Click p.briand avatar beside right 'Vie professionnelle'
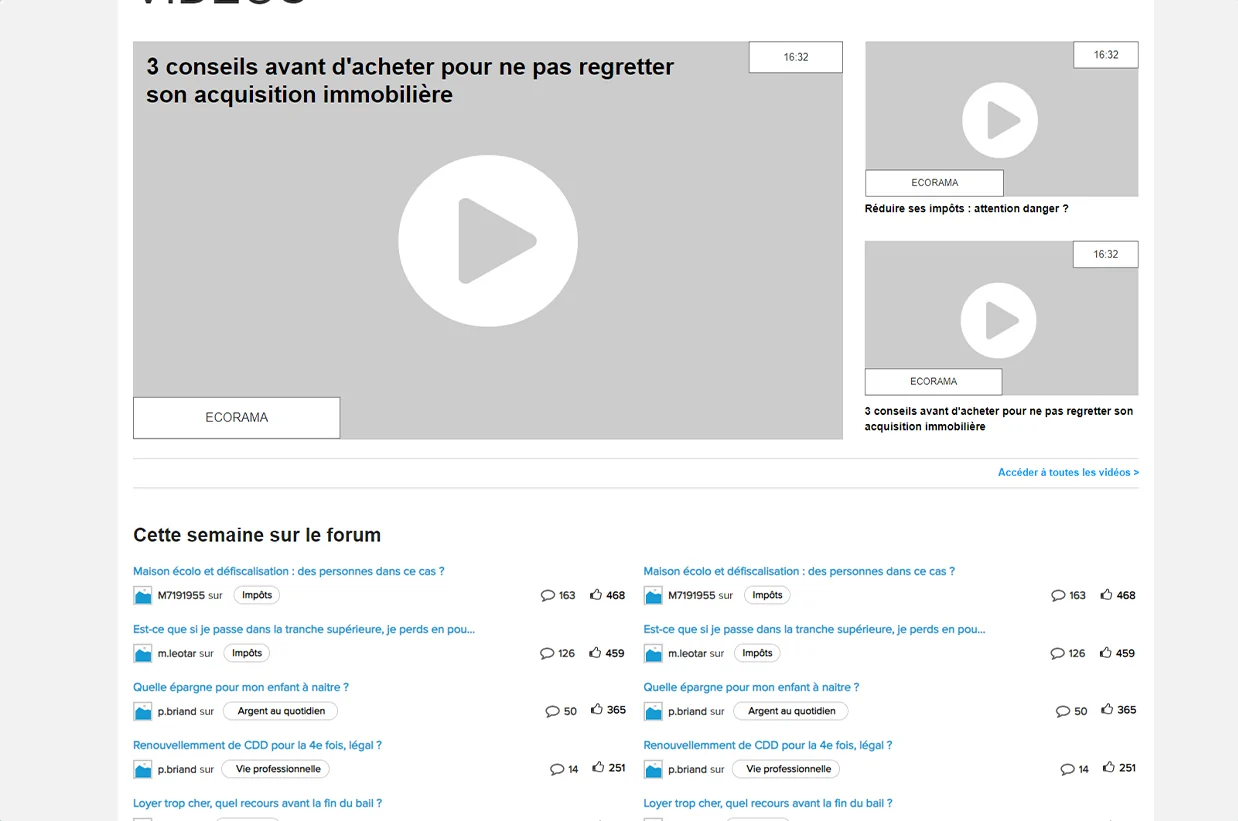This screenshot has width=1238, height=821. coord(653,770)
